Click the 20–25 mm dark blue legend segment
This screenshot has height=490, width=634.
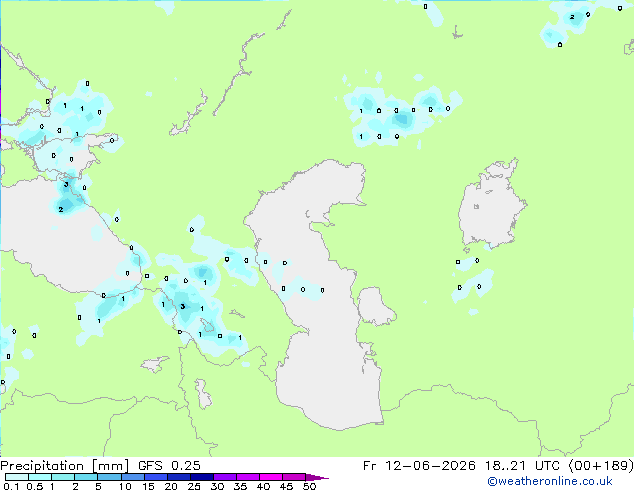tap(178, 477)
